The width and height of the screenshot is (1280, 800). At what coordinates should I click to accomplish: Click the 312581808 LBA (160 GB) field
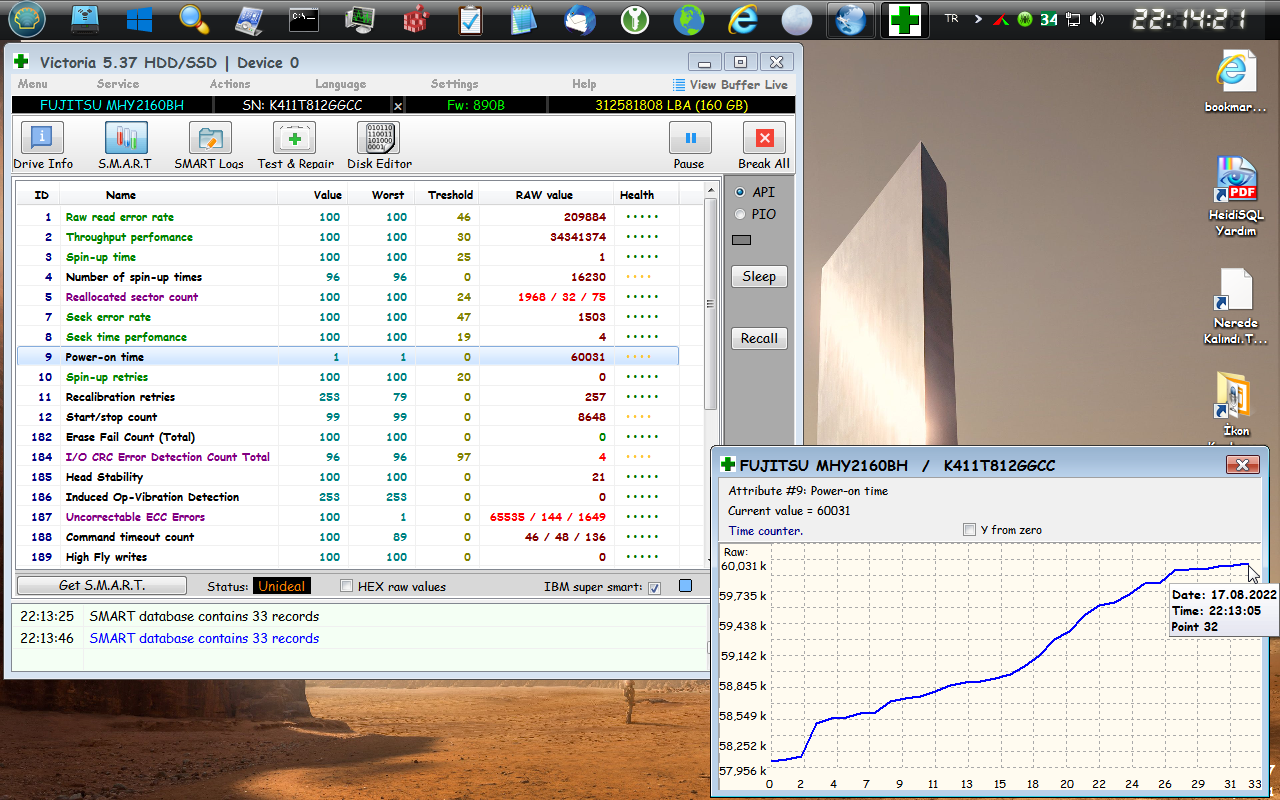[671, 105]
